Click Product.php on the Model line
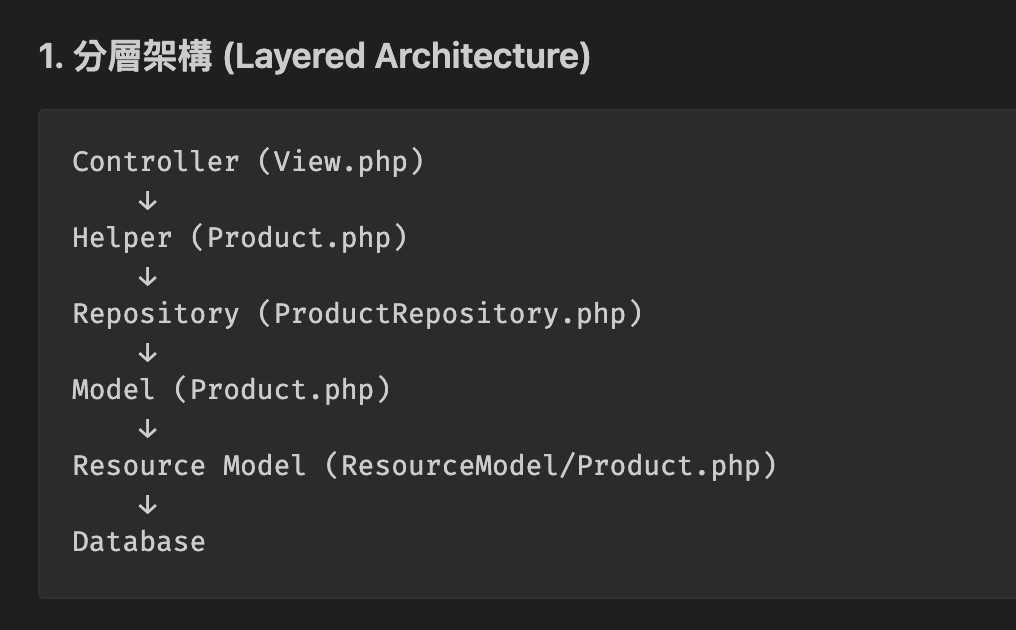Viewport: 1016px width, 630px height. coord(281,390)
